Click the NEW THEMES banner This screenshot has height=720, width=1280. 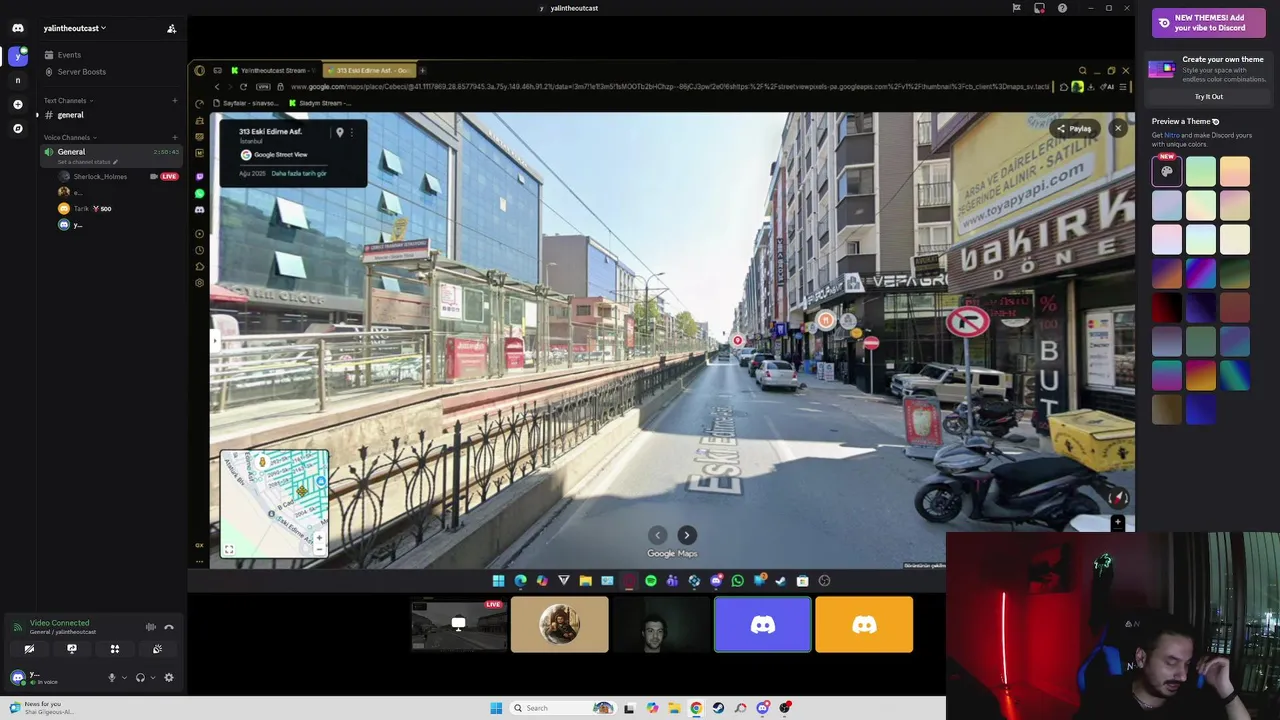coord(1208,23)
